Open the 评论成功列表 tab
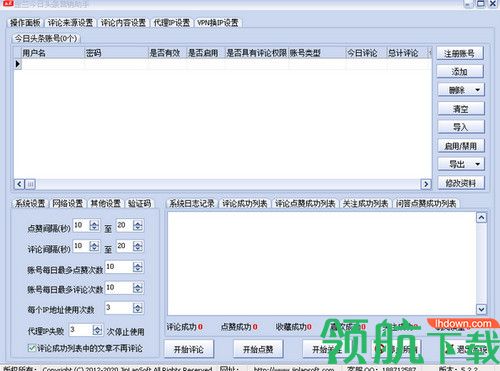The height and width of the screenshot is (371, 500). pyautogui.click(x=245, y=203)
